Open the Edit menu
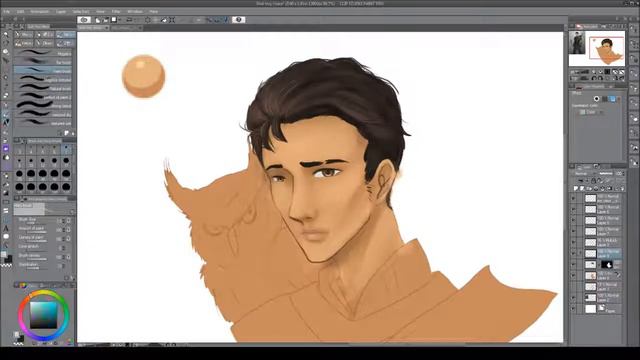The width and height of the screenshot is (640, 360). pos(20,11)
